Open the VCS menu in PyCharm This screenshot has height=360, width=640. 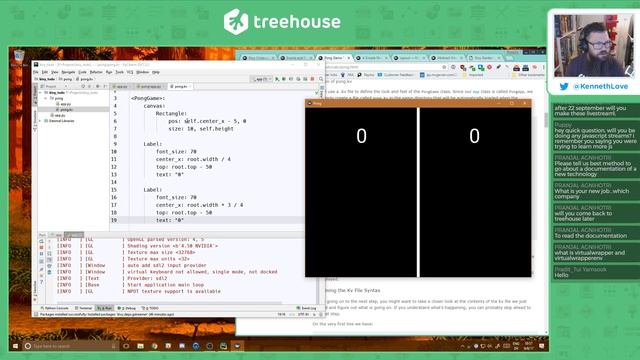coord(130,72)
